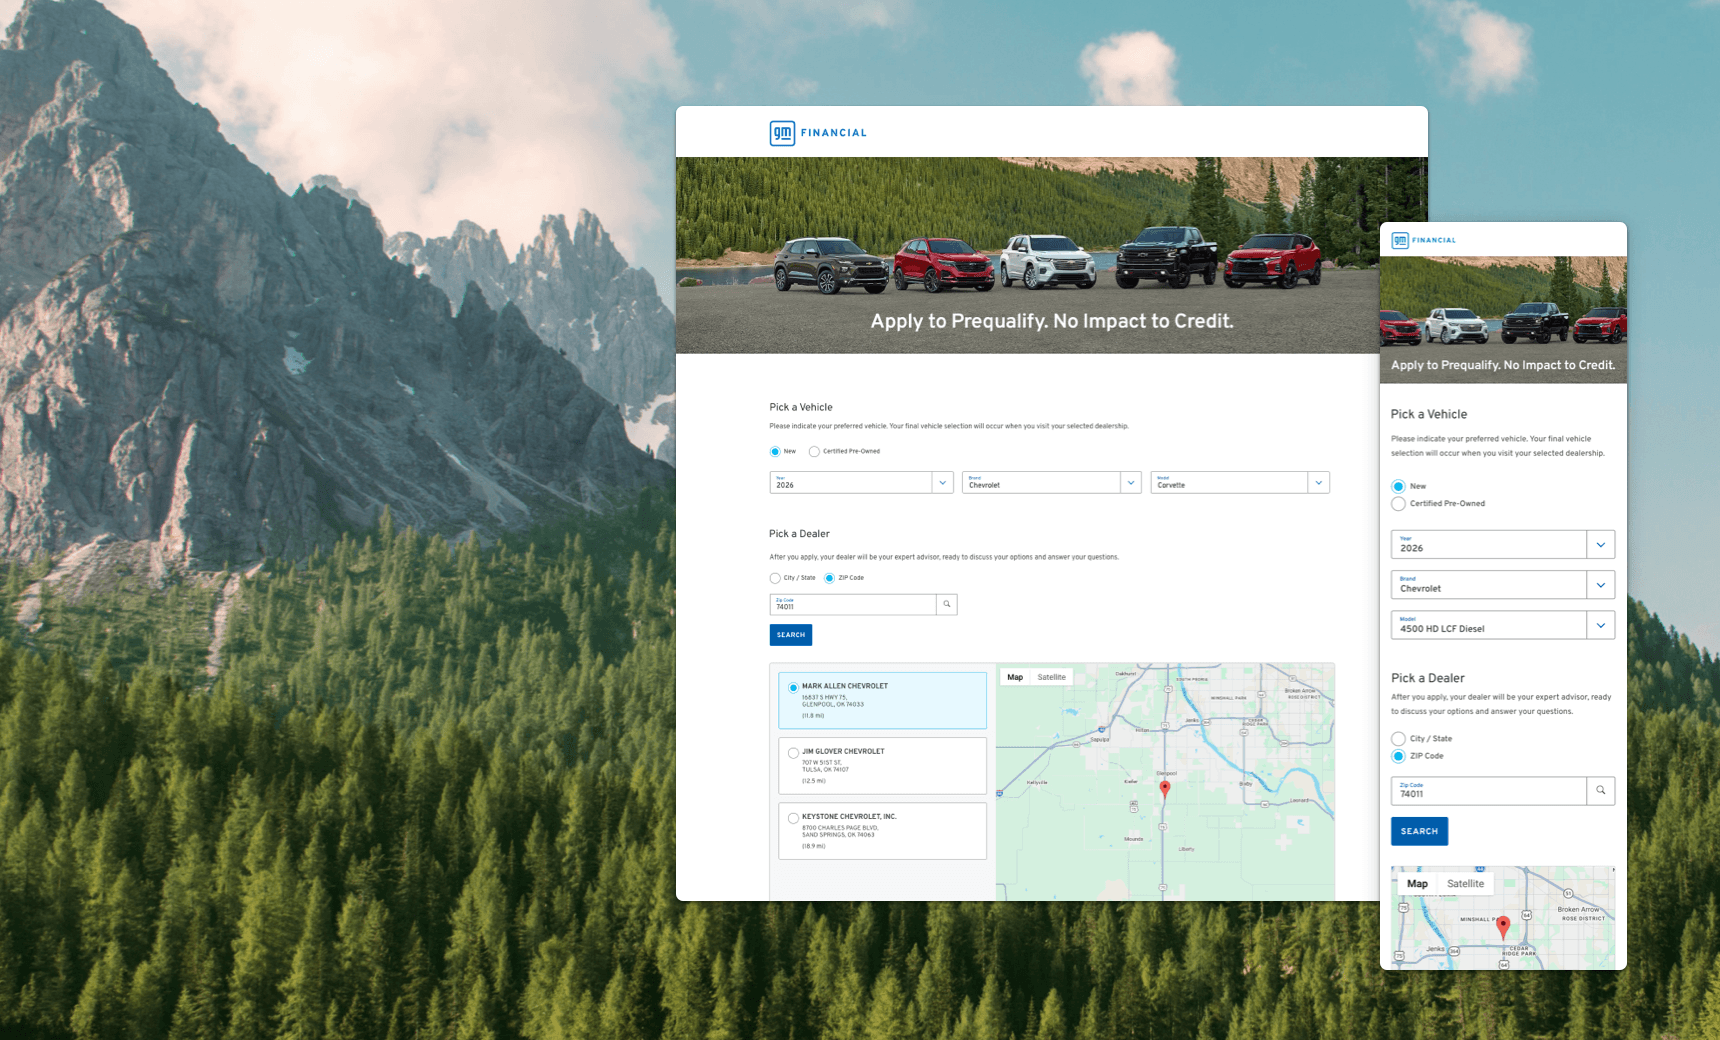Click the Pick a Vehicle heading in desktop view
The width and height of the screenshot is (1720, 1040).
(x=801, y=407)
